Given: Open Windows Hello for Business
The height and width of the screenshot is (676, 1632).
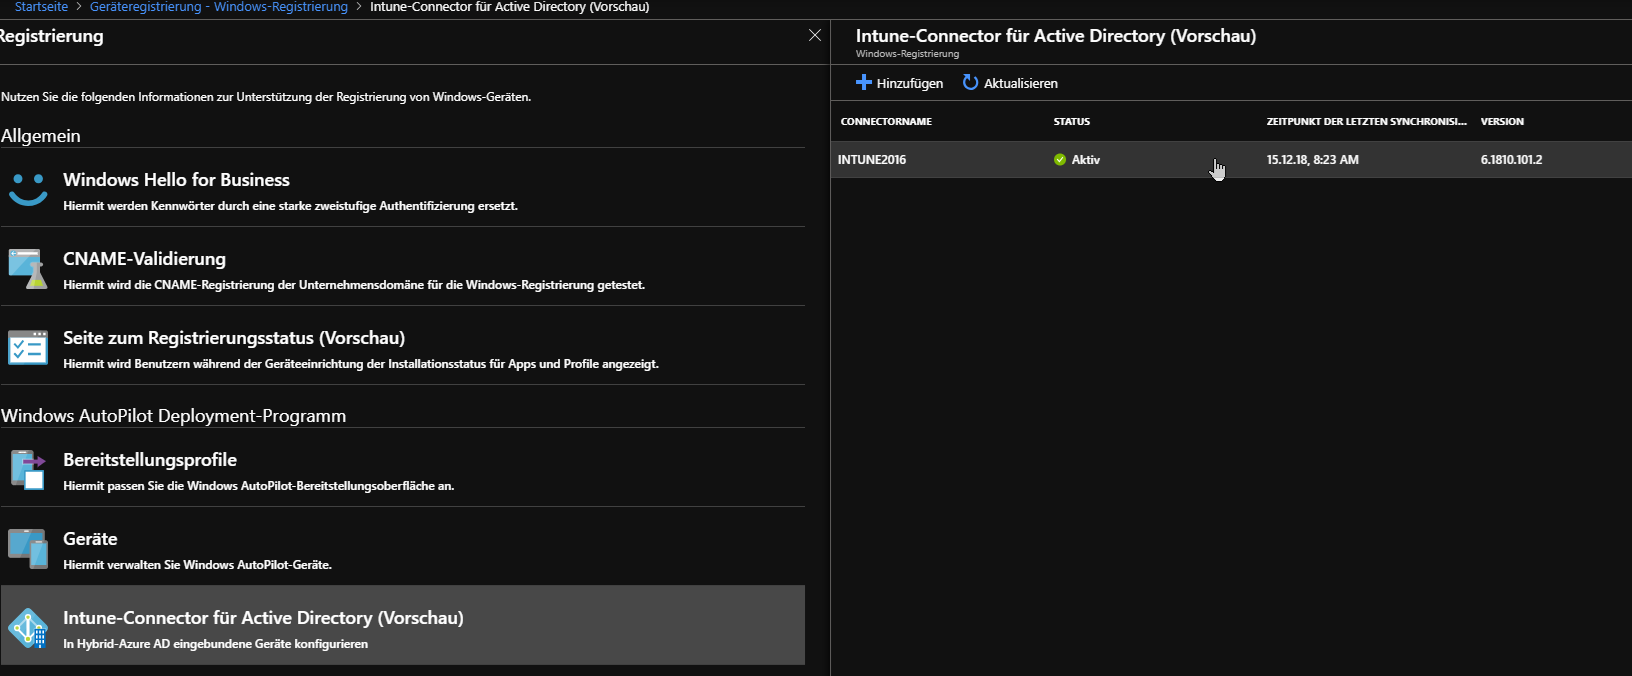Looking at the screenshot, I should click(x=403, y=188).
